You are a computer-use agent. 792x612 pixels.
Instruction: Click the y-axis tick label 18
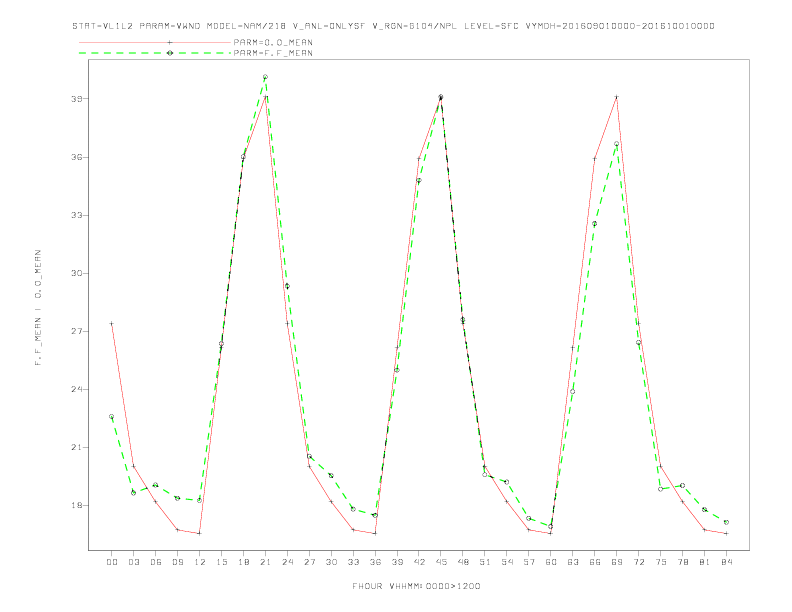coord(76,505)
